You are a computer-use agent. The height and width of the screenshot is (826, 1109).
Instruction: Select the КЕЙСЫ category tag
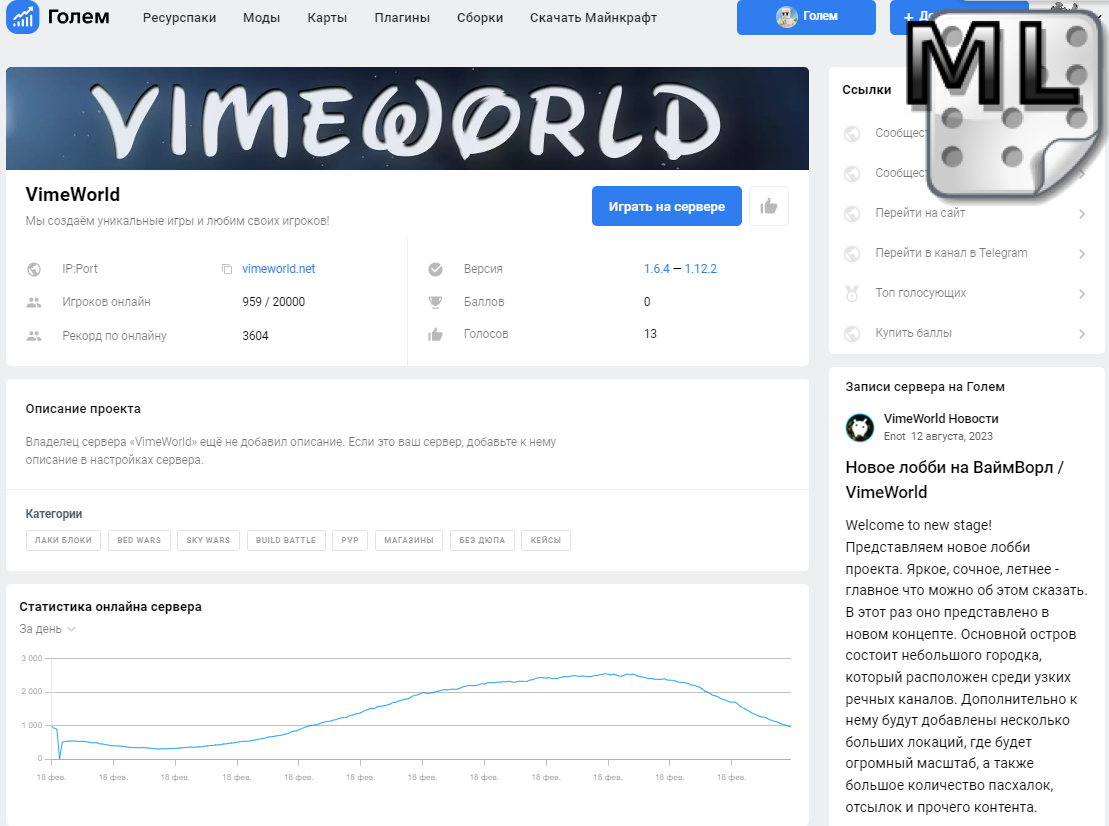[546, 540]
